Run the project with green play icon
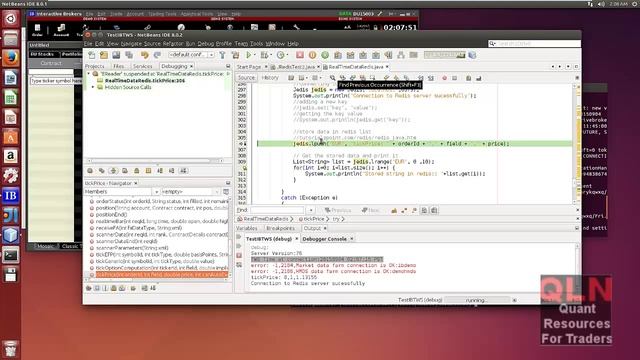The height and width of the screenshot is (360, 640). (x=249, y=55)
